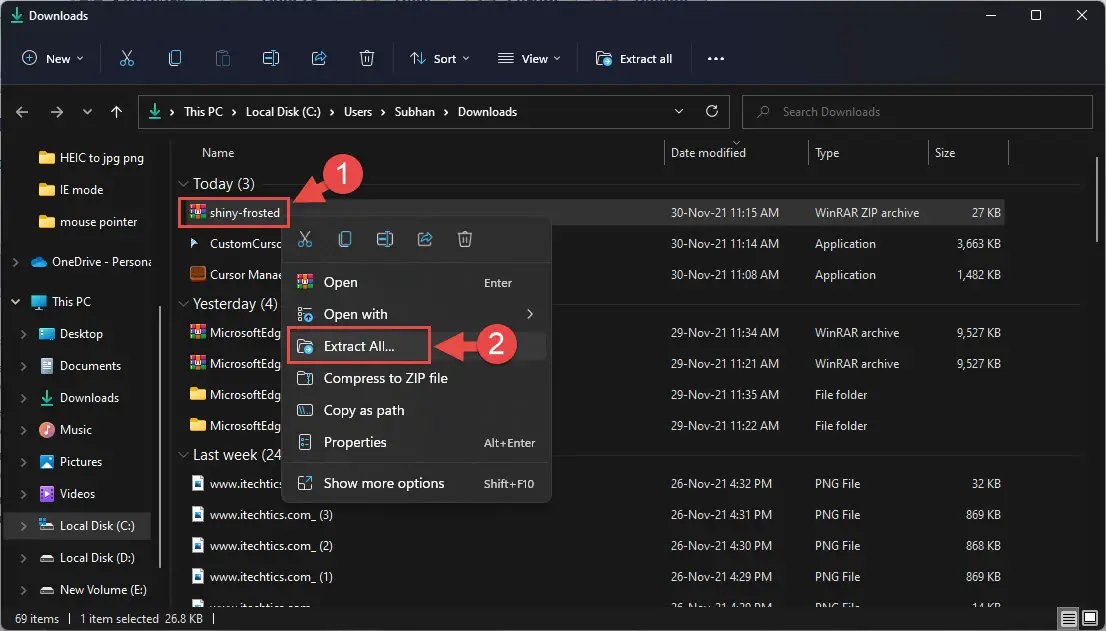1106x631 pixels.
Task: Click the Cut icon in the toolbar
Action: (x=127, y=59)
